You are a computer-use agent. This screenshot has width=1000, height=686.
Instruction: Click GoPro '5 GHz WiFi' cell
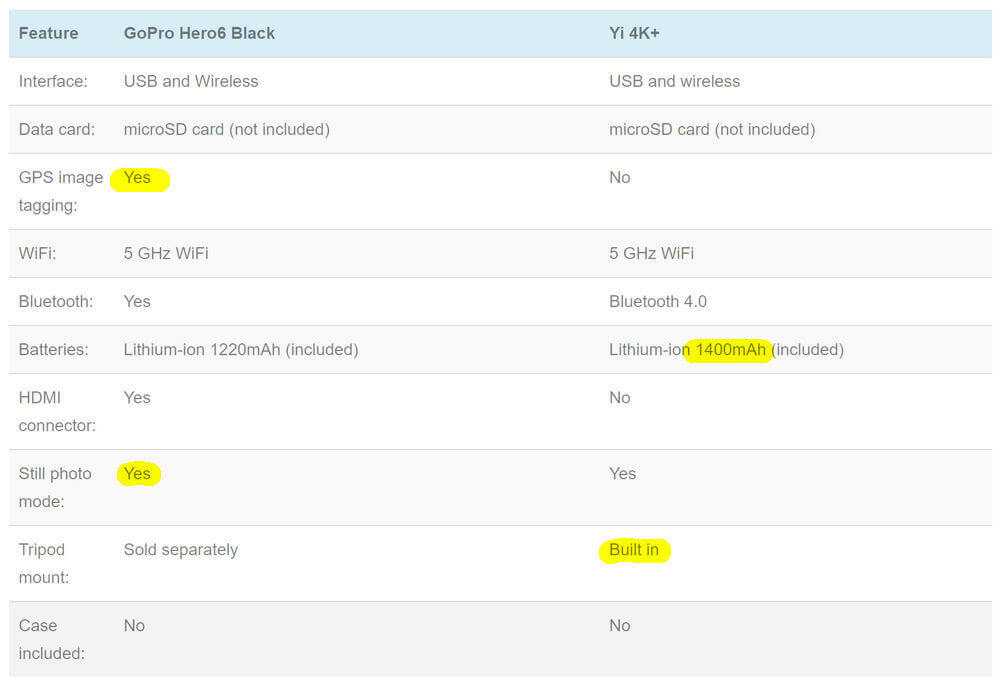166,253
